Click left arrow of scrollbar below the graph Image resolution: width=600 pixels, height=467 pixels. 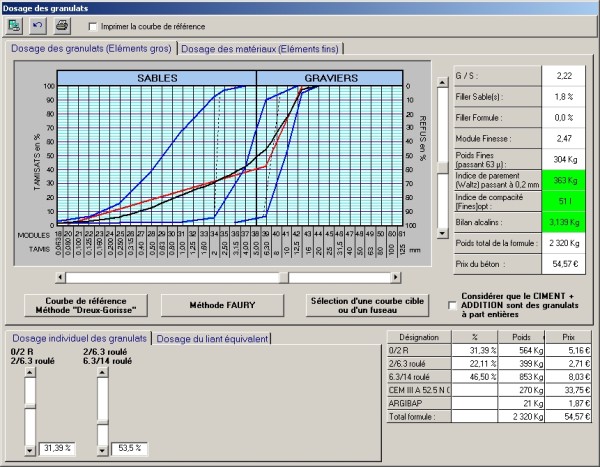click(60, 276)
